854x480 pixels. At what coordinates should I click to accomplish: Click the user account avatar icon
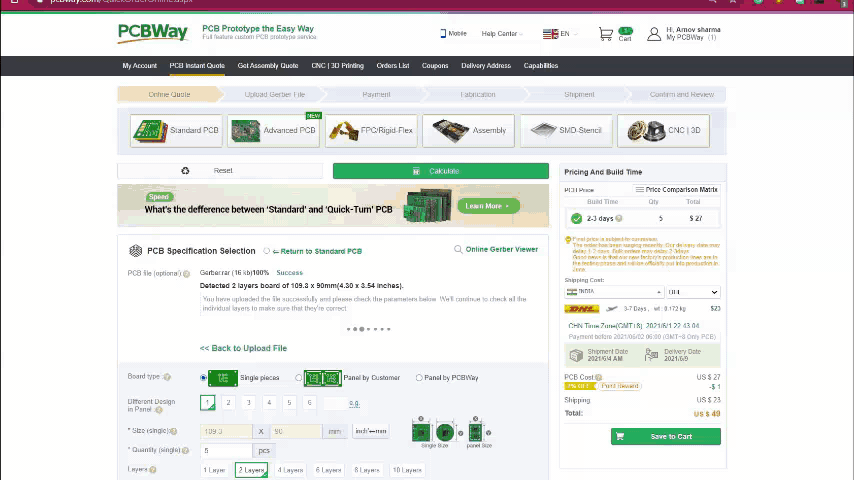pos(654,34)
